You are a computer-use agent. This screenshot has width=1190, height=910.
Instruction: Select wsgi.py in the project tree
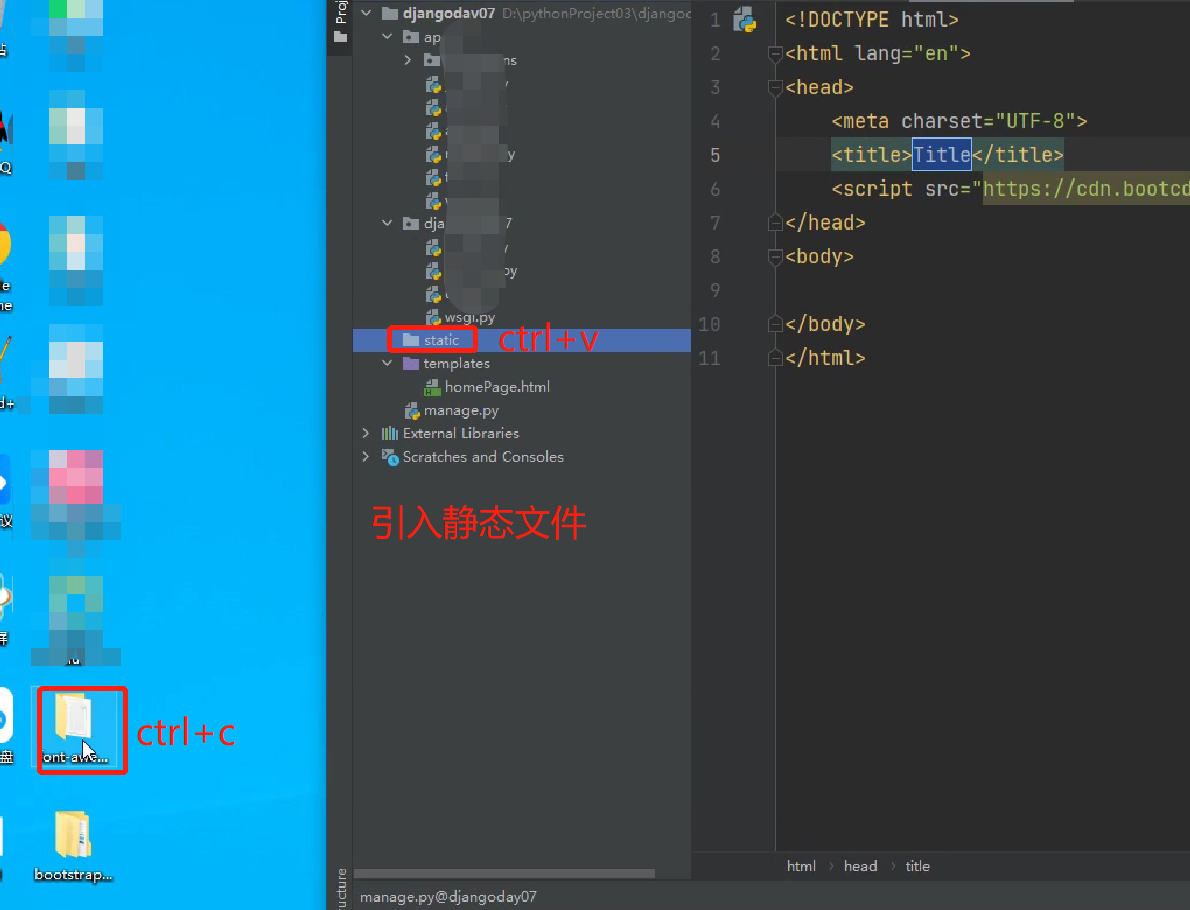pos(469,317)
